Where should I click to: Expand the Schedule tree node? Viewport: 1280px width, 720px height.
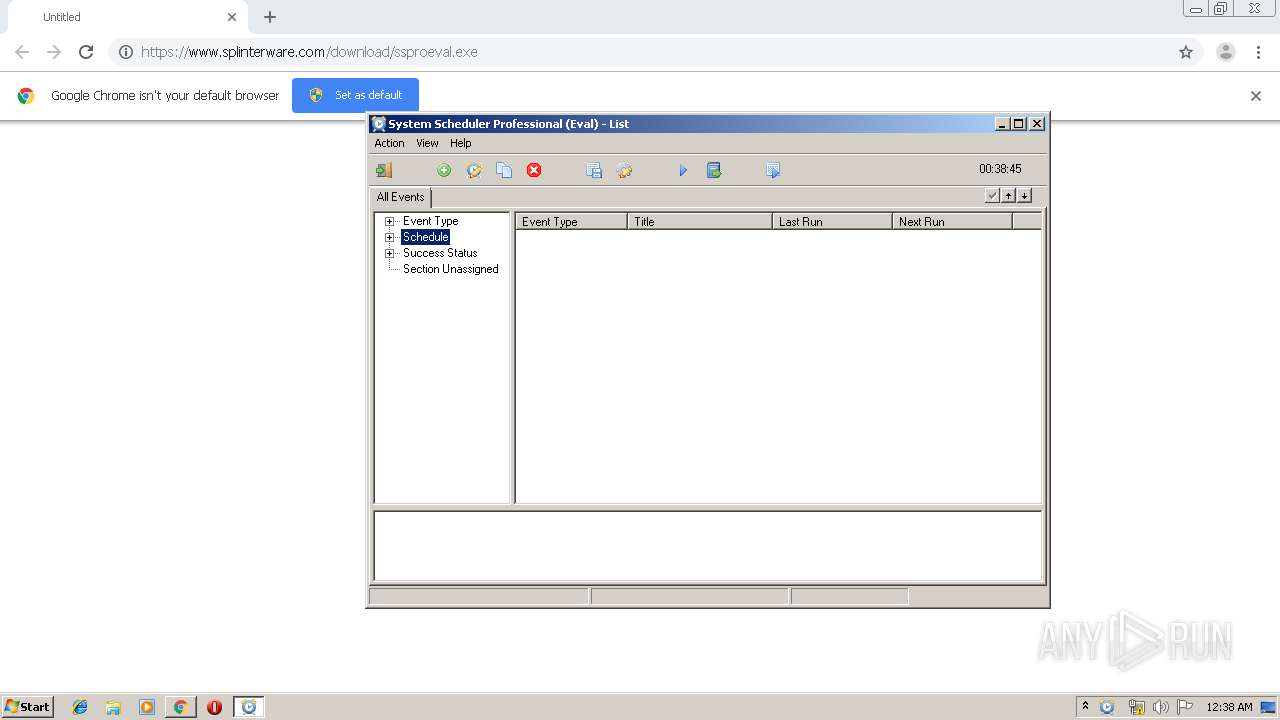[x=389, y=237]
